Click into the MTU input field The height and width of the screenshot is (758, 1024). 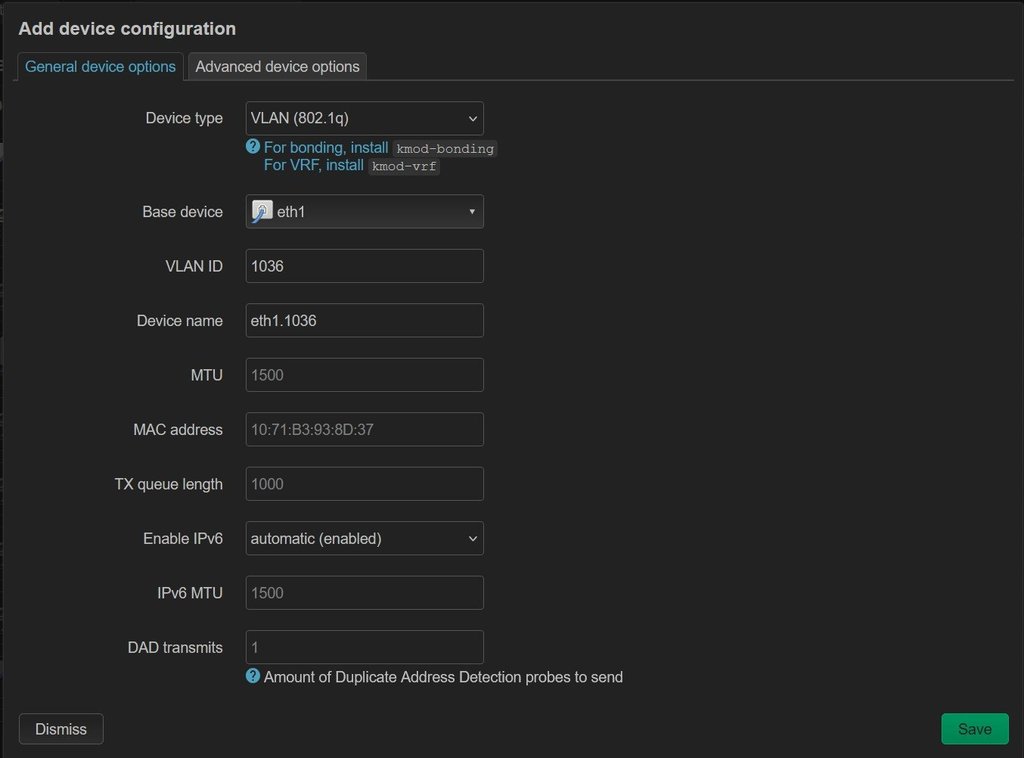click(364, 375)
